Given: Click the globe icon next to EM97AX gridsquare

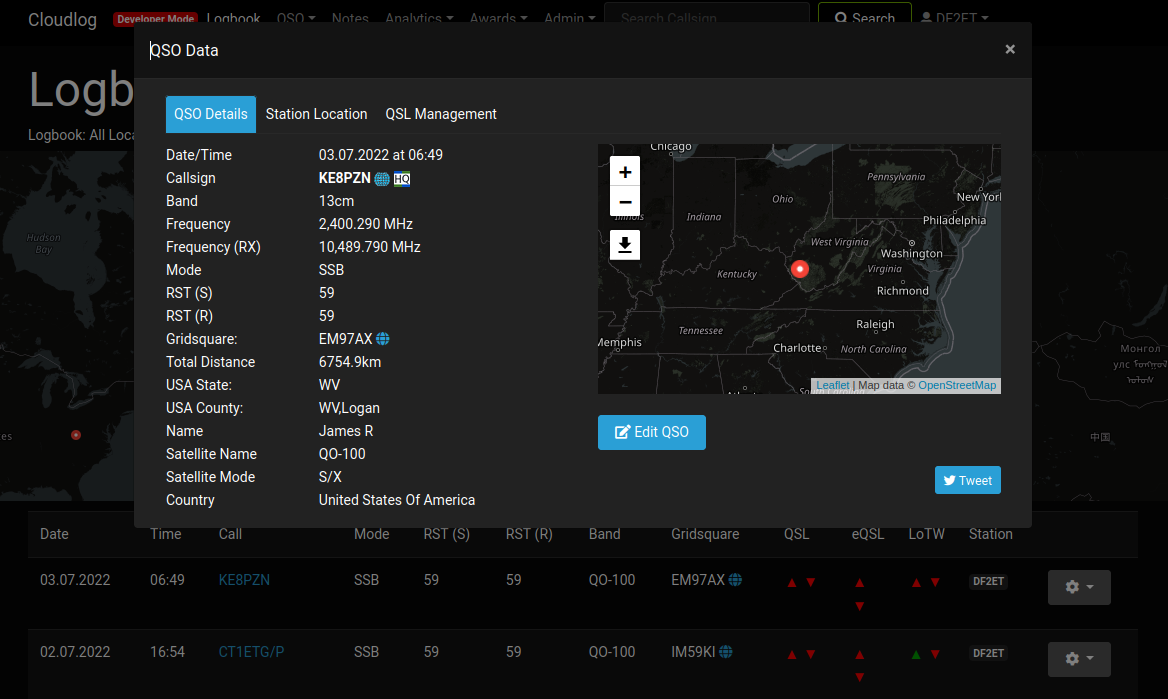Looking at the screenshot, I should (x=381, y=338).
